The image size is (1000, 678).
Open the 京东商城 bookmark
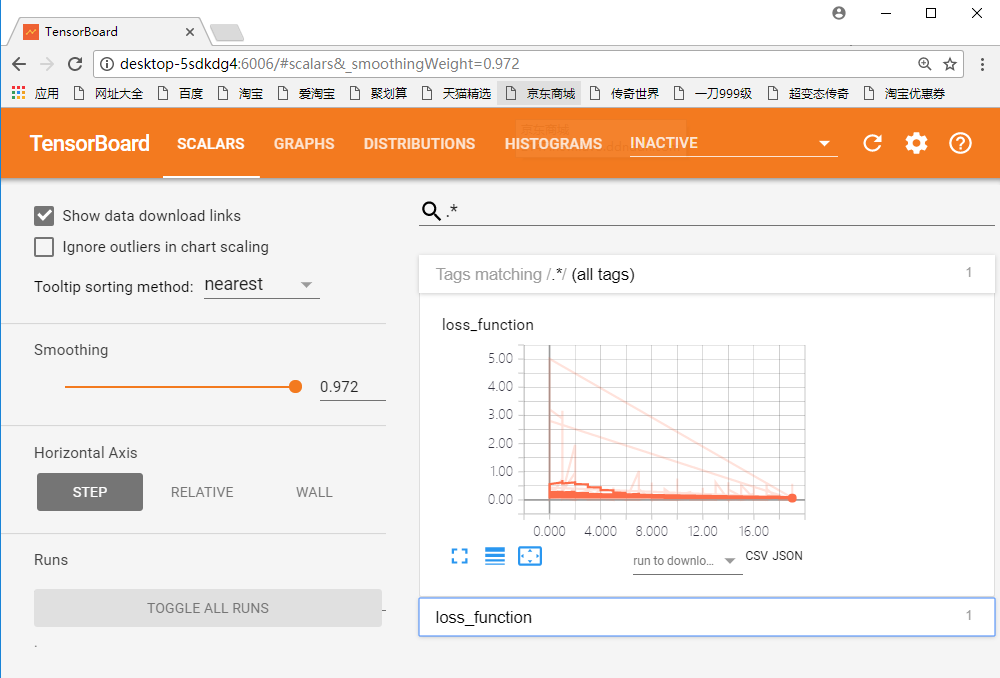[541, 94]
